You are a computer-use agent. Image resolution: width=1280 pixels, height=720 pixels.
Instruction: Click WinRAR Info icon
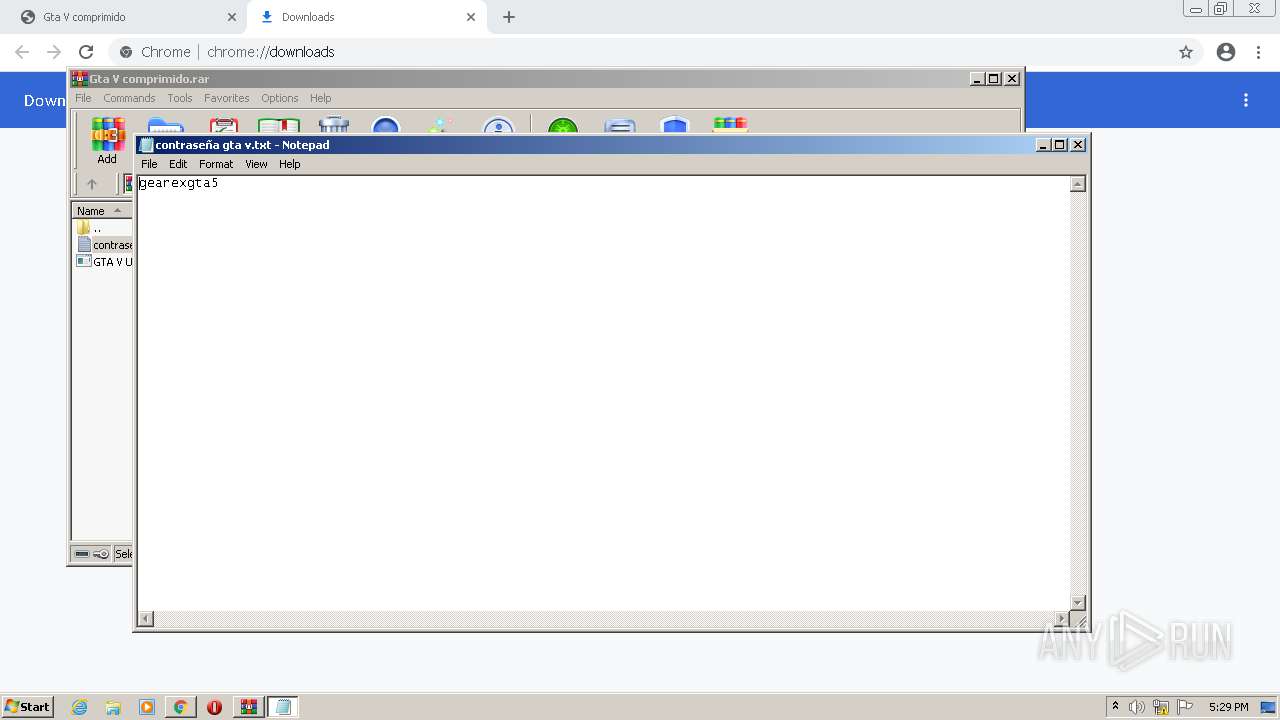click(x=498, y=126)
